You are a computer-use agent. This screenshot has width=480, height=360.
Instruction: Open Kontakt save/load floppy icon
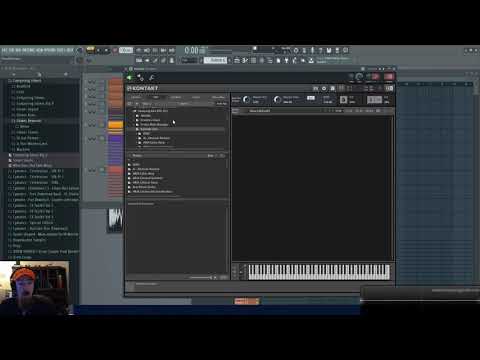(x=332, y=88)
